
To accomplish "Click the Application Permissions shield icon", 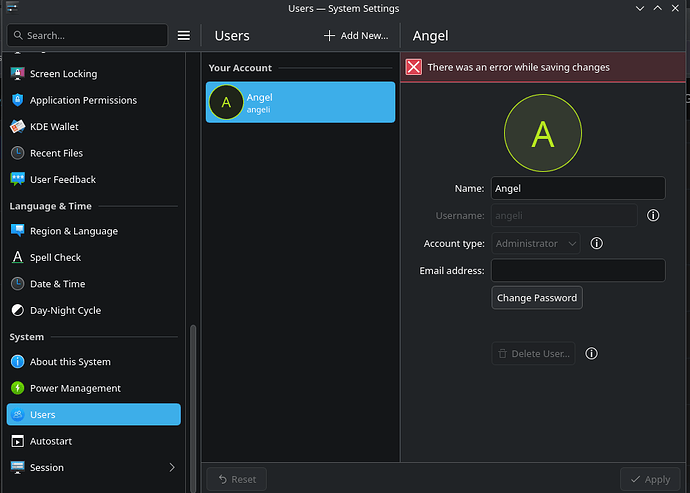I will (x=17, y=100).
